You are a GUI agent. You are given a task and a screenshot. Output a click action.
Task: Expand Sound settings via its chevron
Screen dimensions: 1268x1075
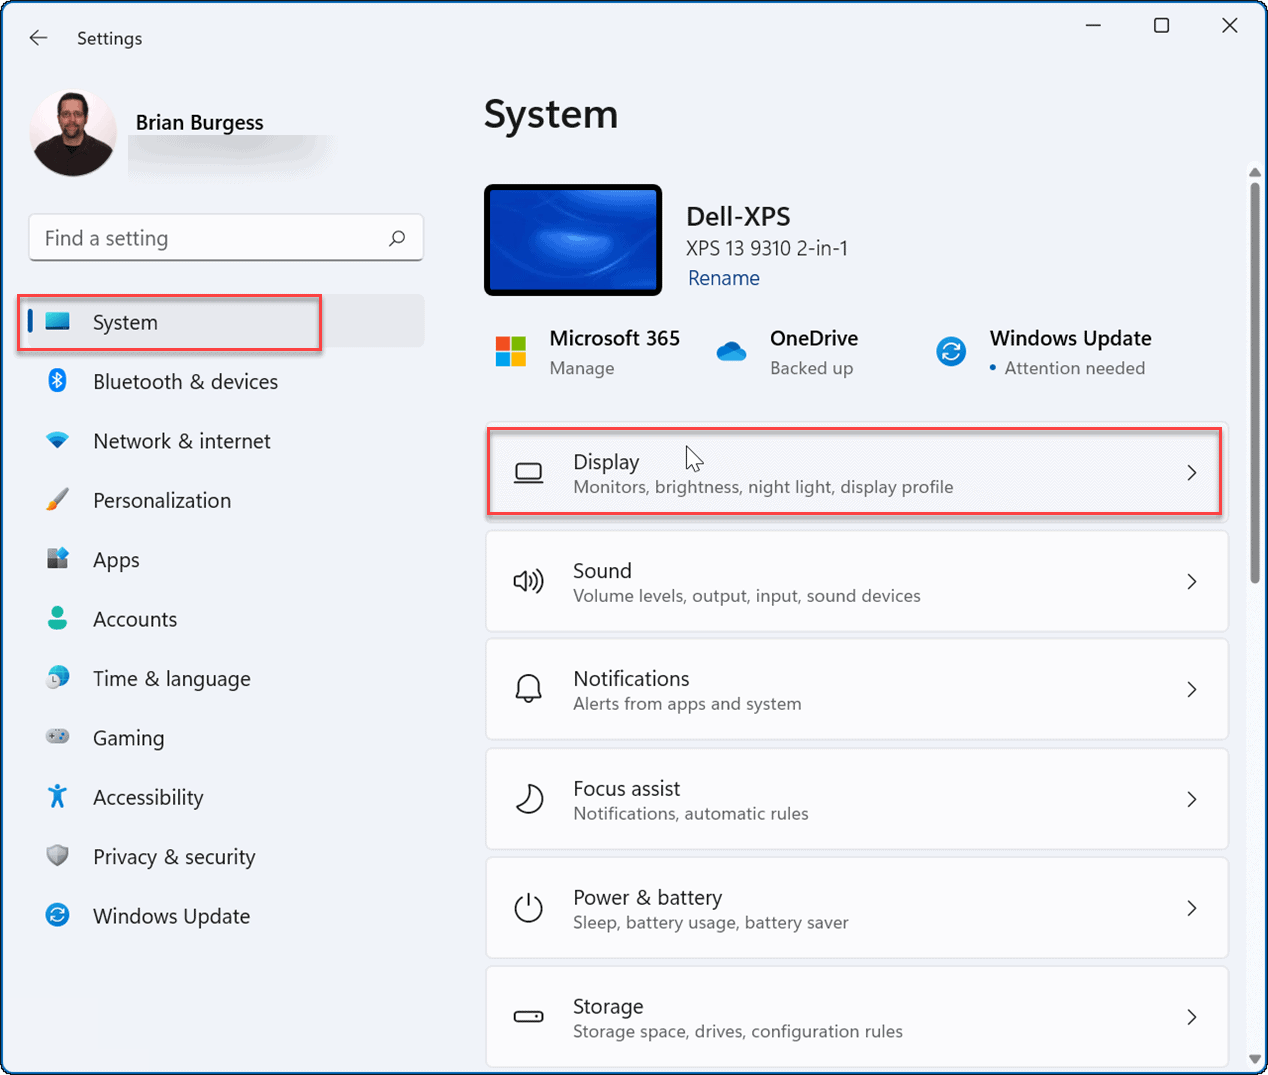[1191, 581]
